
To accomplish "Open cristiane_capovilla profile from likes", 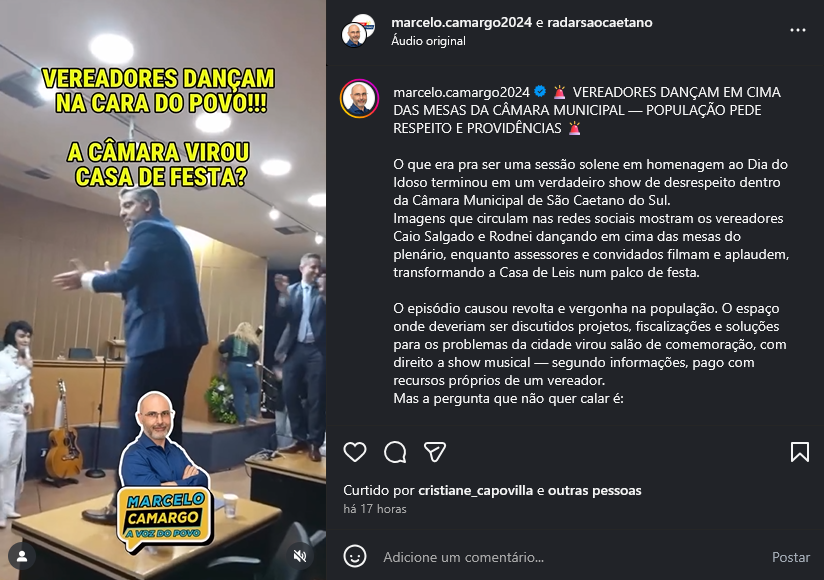I will 475,491.
